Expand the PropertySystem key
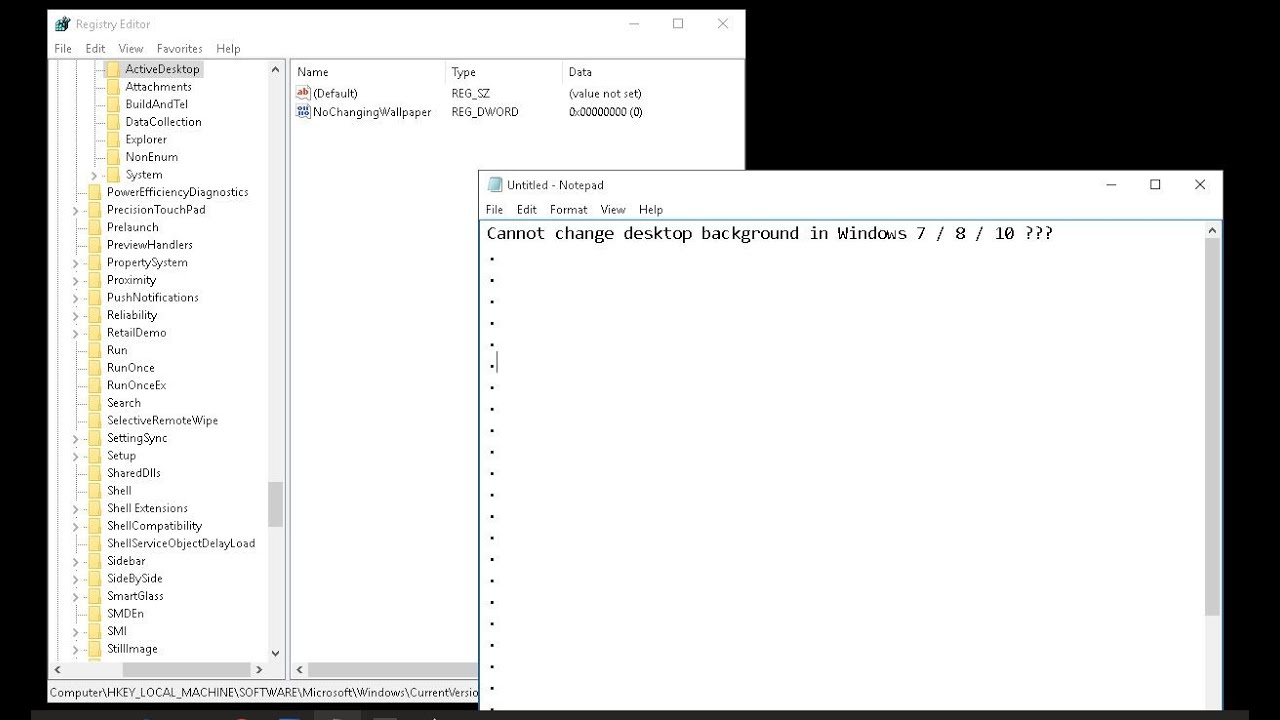Viewport: 1280px width, 720px height. [x=76, y=263]
